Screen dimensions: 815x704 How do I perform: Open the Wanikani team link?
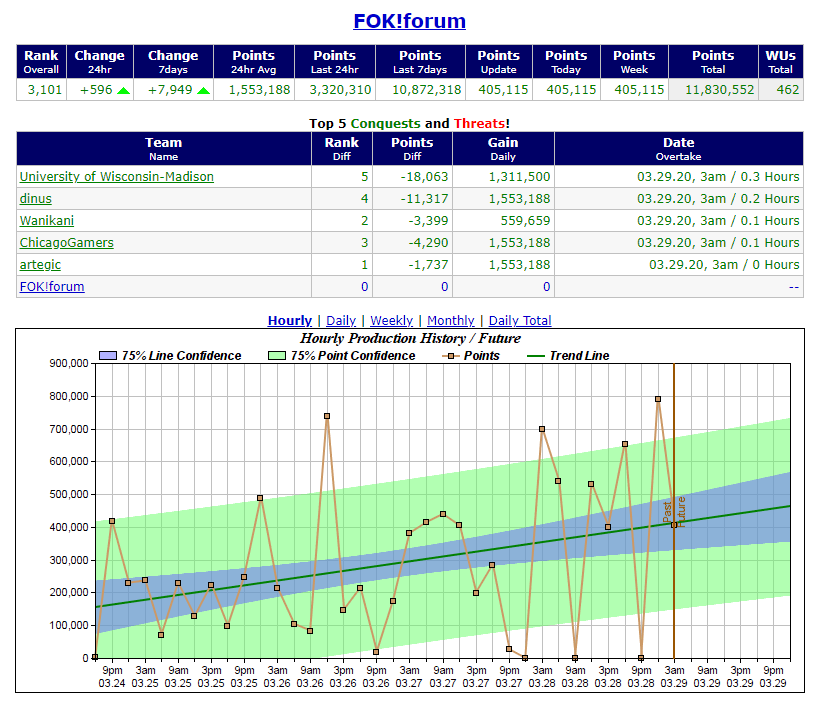(x=47, y=220)
